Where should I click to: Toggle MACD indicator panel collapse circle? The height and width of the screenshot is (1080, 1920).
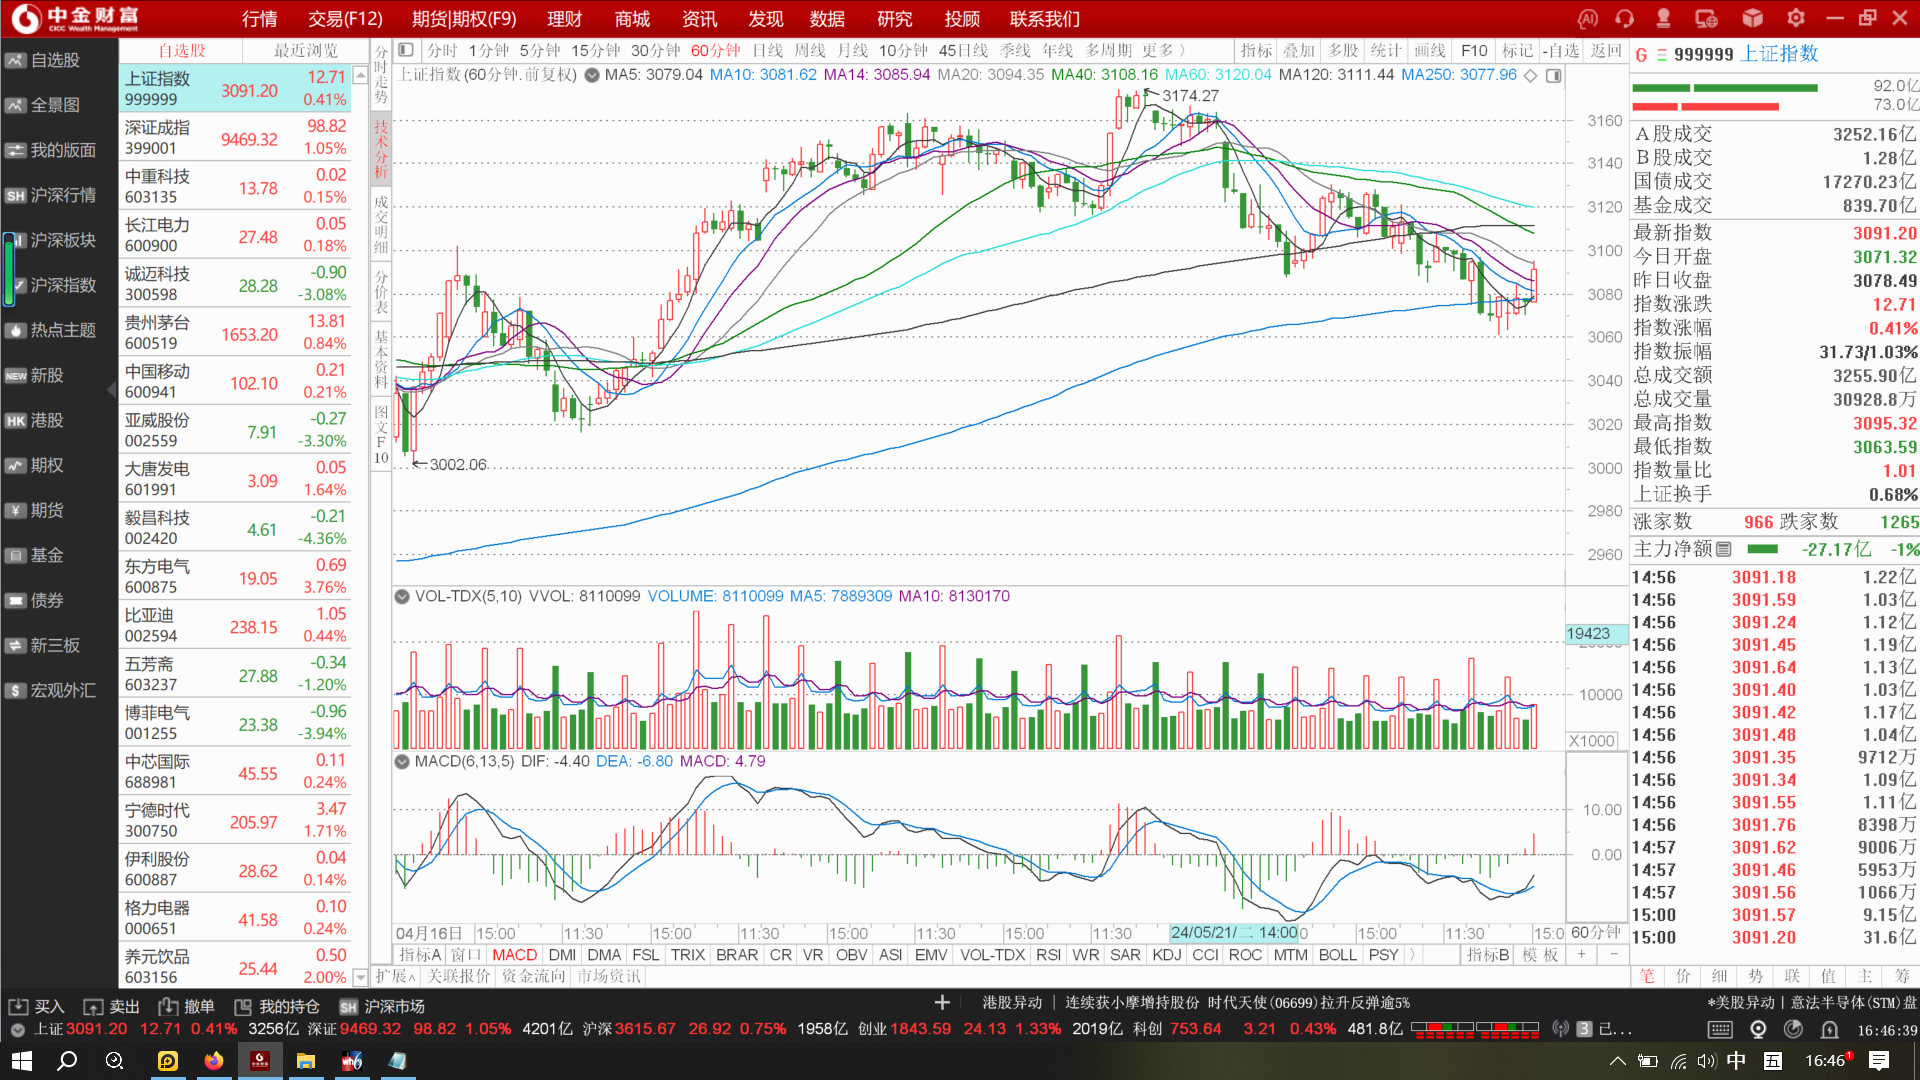coord(402,761)
